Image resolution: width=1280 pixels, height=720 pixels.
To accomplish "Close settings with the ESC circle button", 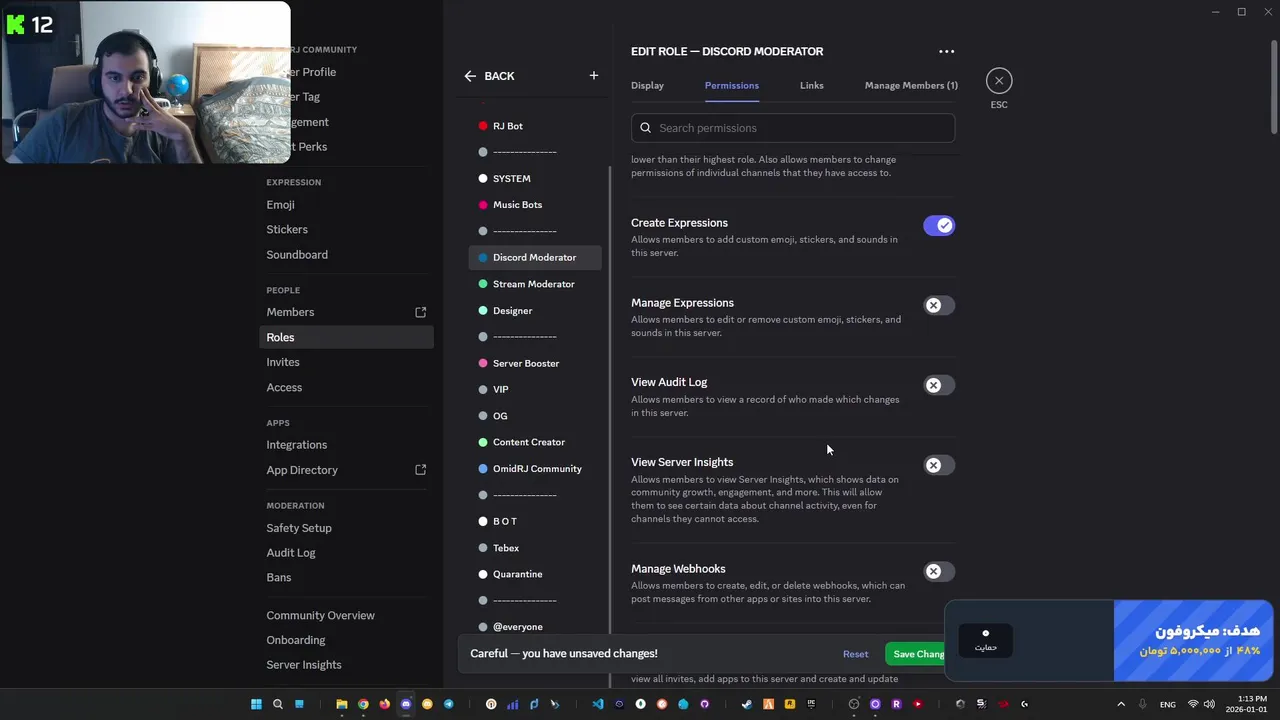I will [x=999, y=81].
